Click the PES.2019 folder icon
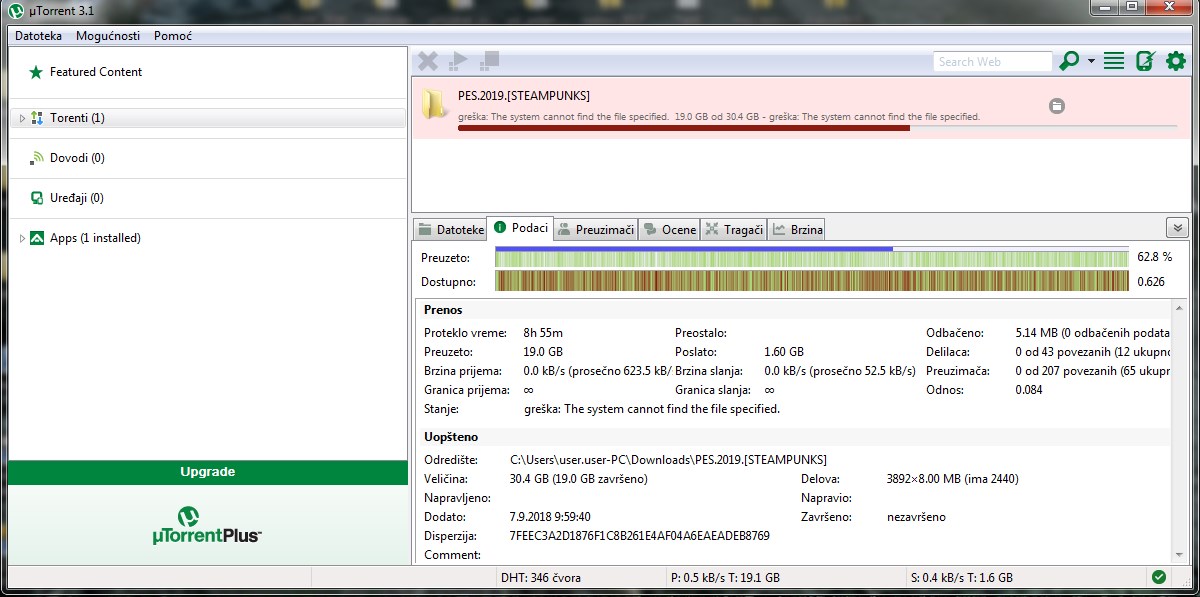The width and height of the screenshot is (1200, 597). [x=434, y=104]
